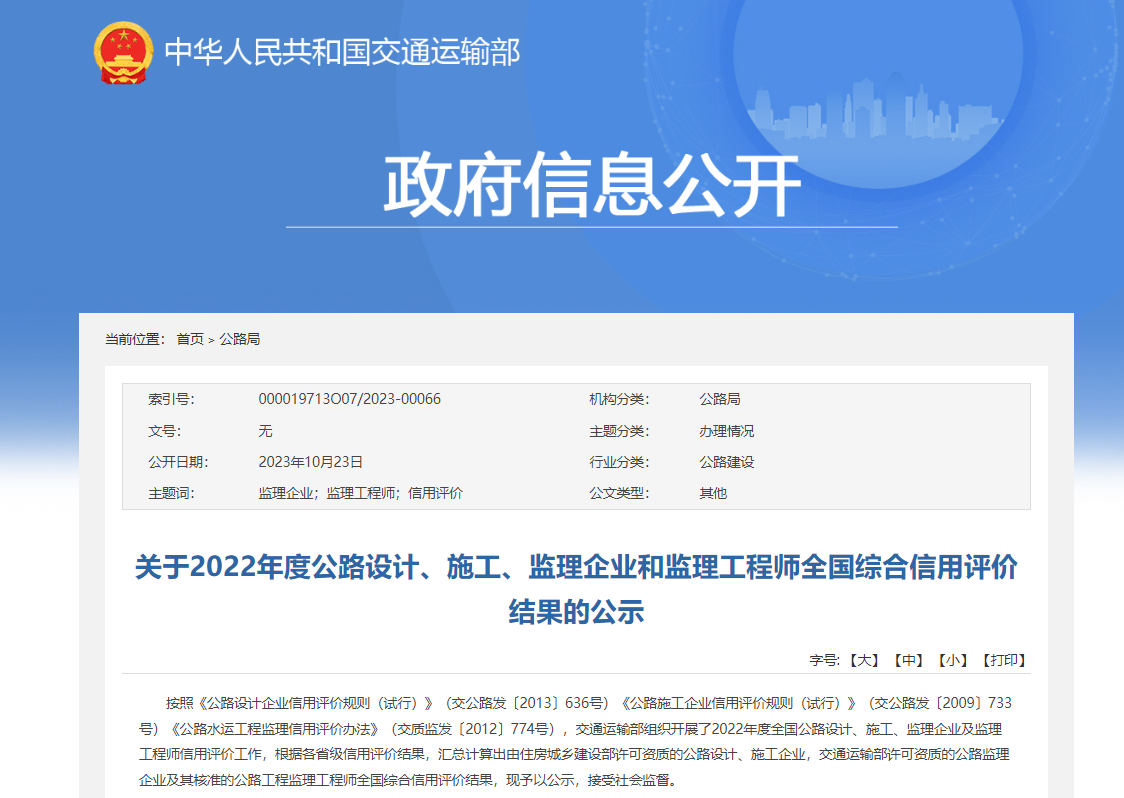1124x798 pixels.
Task: Click the 当前位置 label
Action: (x=135, y=339)
